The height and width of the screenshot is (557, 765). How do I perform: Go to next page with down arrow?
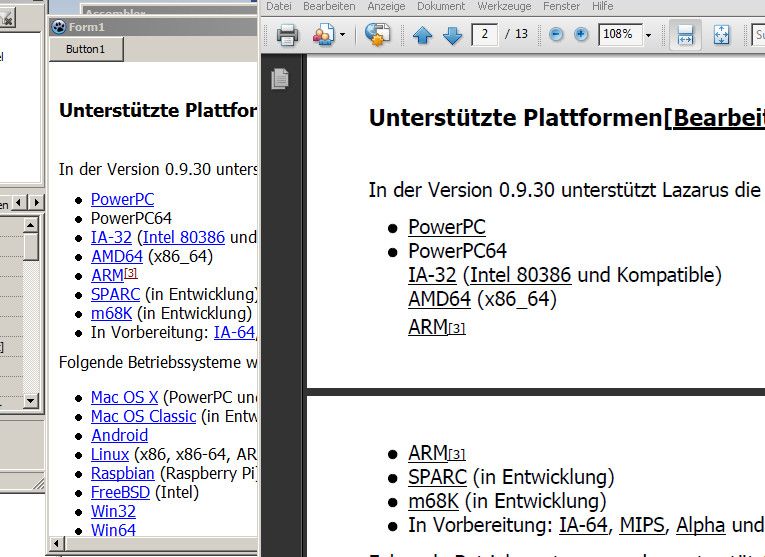pos(452,35)
